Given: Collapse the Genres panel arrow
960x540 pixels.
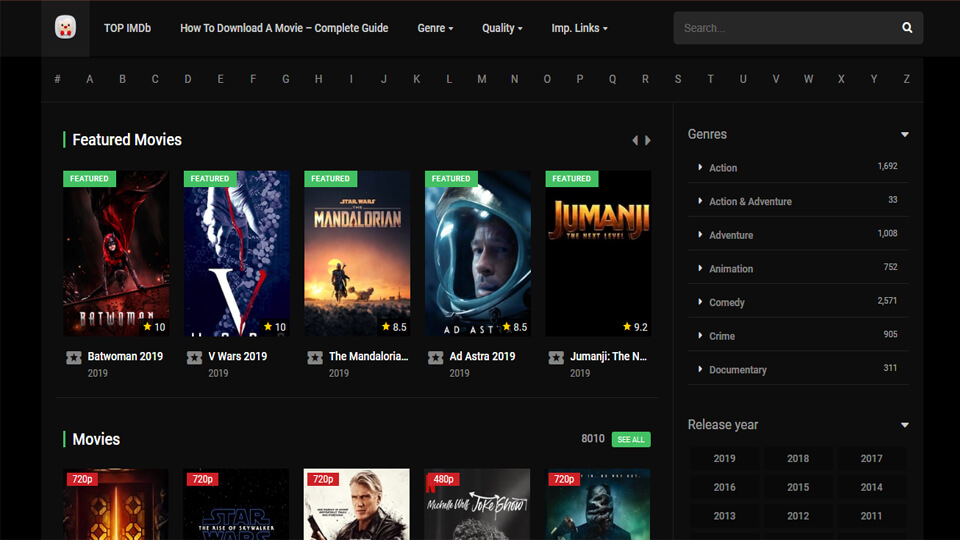Looking at the screenshot, I should [x=904, y=134].
